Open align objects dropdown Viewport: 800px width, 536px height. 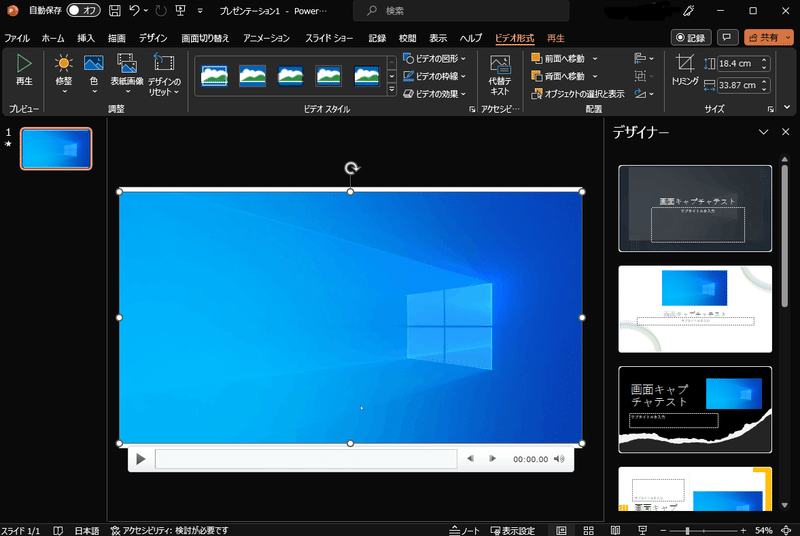click(644, 59)
